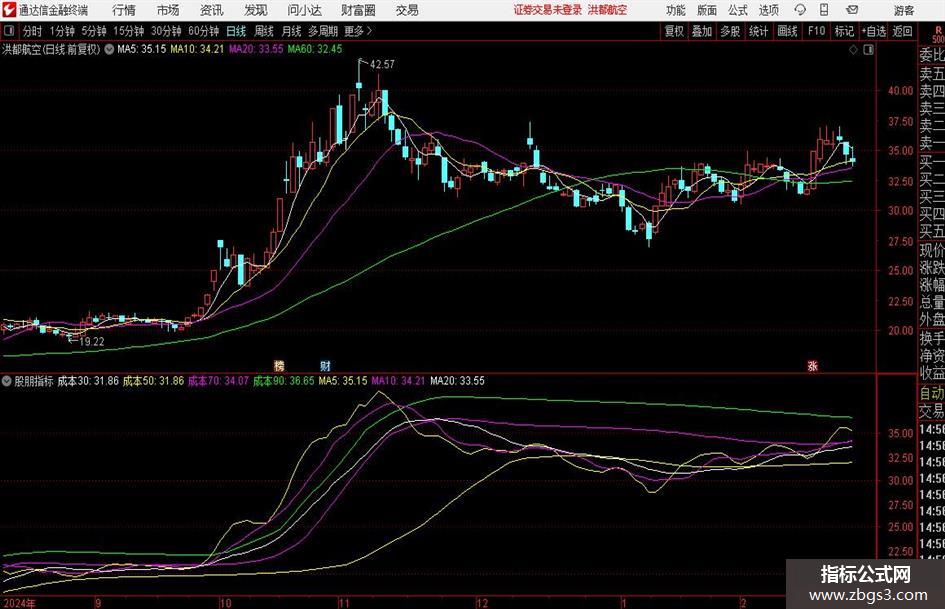Image resolution: width=945 pixels, height=609 pixels.
Task: Select the 15分钟 period tab
Action: pyautogui.click(x=128, y=31)
